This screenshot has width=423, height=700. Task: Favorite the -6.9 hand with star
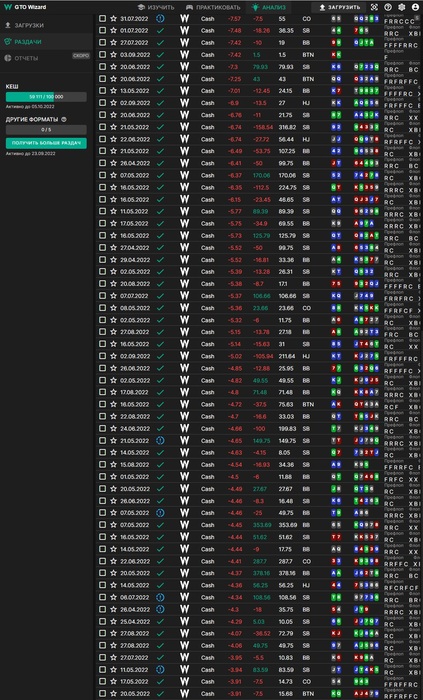tap(113, 103)
